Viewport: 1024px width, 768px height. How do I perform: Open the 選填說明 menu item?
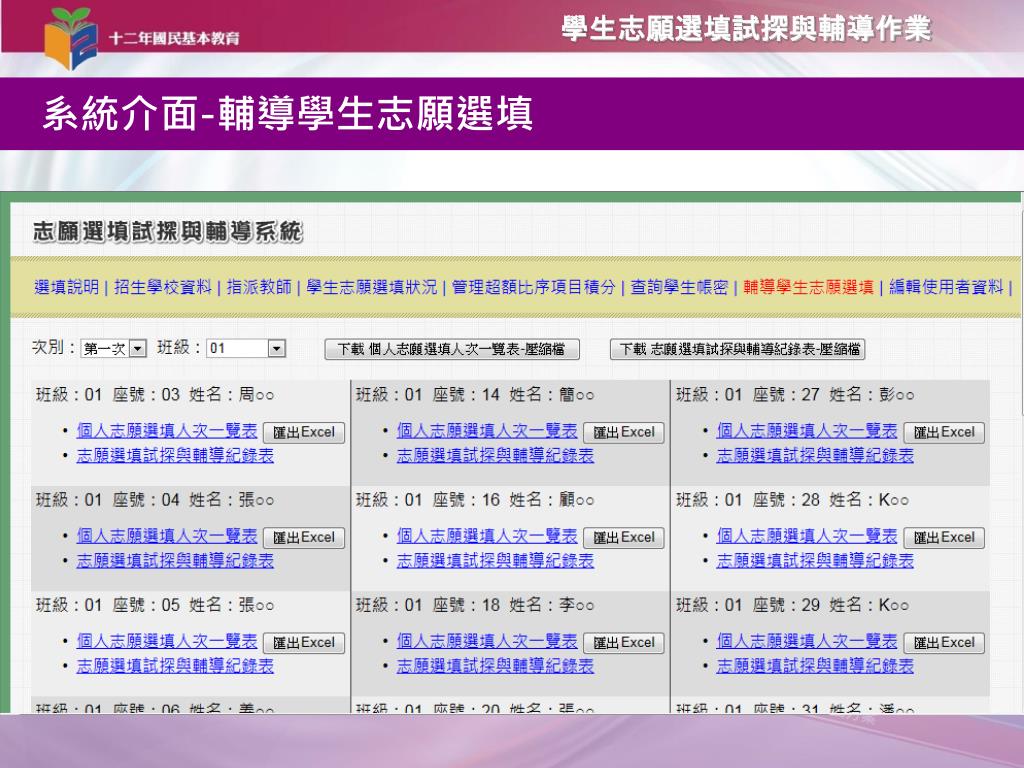pyautogui.click(x=67, y=287)
